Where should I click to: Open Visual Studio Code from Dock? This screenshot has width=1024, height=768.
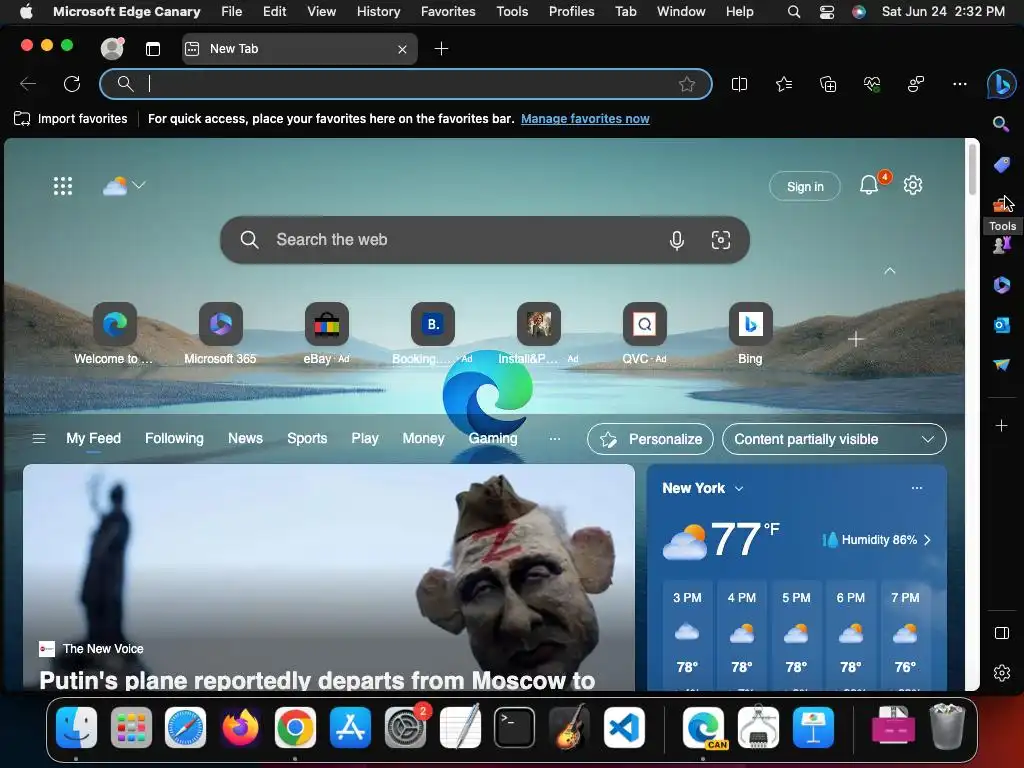pyautogui.click(x=624, y=728)
